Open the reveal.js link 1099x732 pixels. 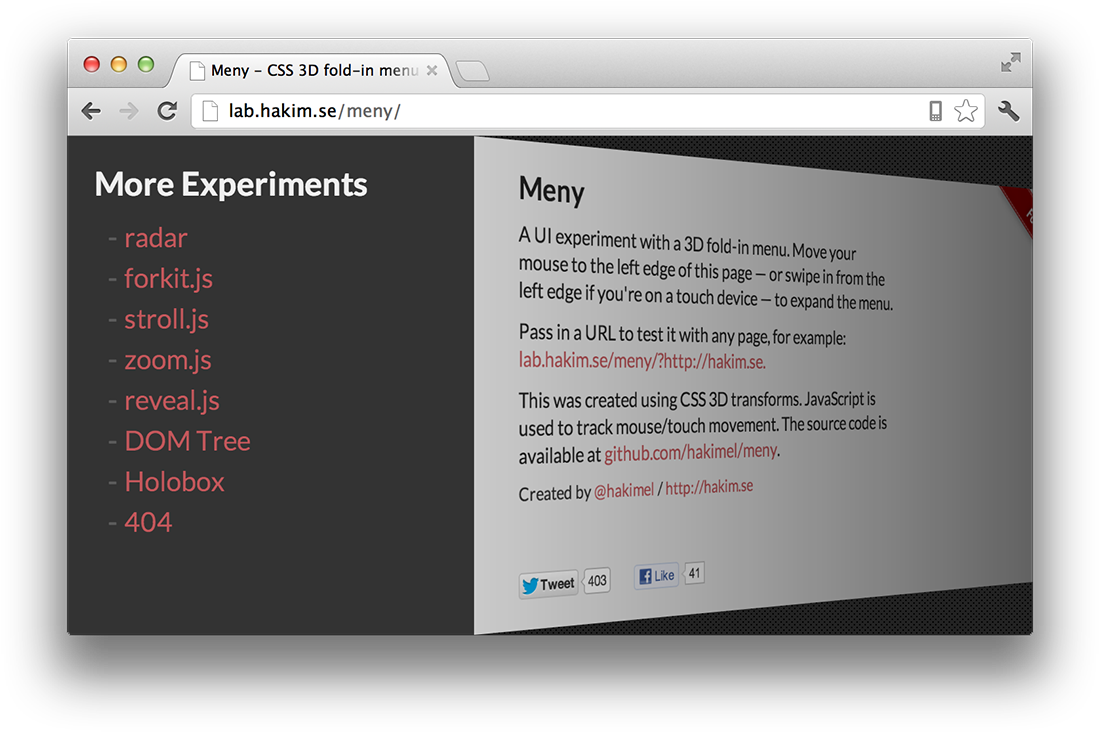pos(172,400)
